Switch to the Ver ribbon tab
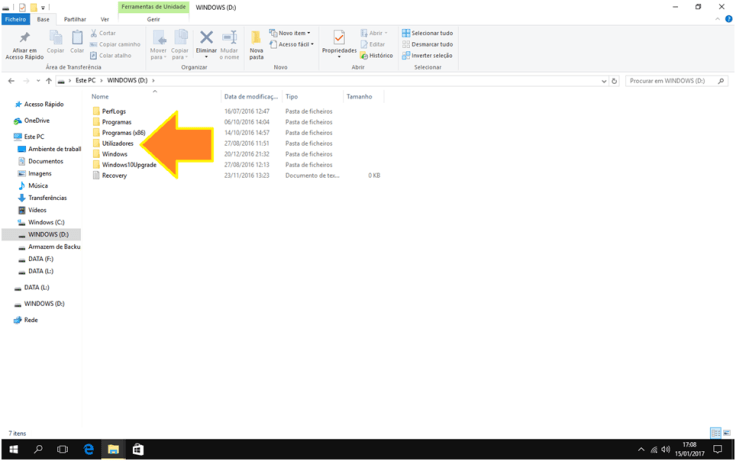 [x=104, y=19]
